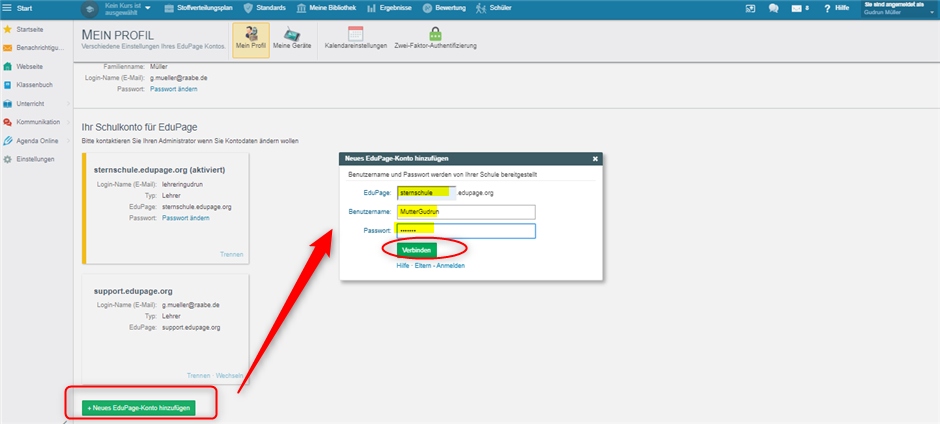Click the Agenda Online sidebar icon
The width and height of the screenshot is (940, 424).
7,141
